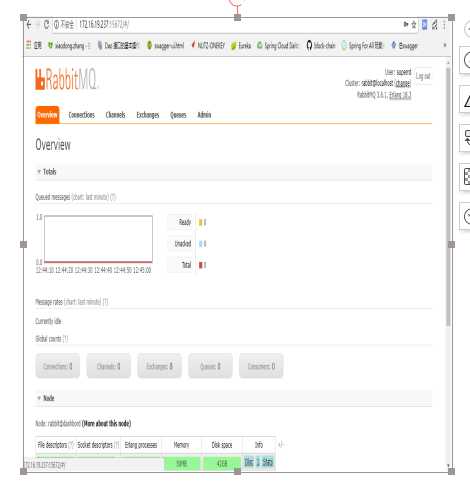This screenshot has height=487, width=470.
Task: Open the xiaodong.zhang bookmark
Action: click(x=69, y=45)
